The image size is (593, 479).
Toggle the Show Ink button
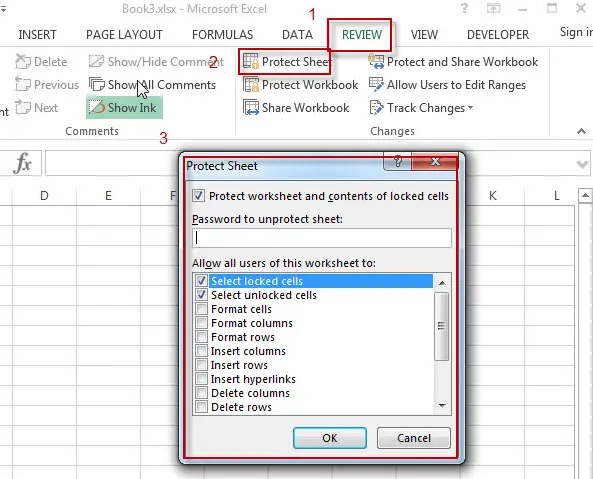[x=124, y=108]
